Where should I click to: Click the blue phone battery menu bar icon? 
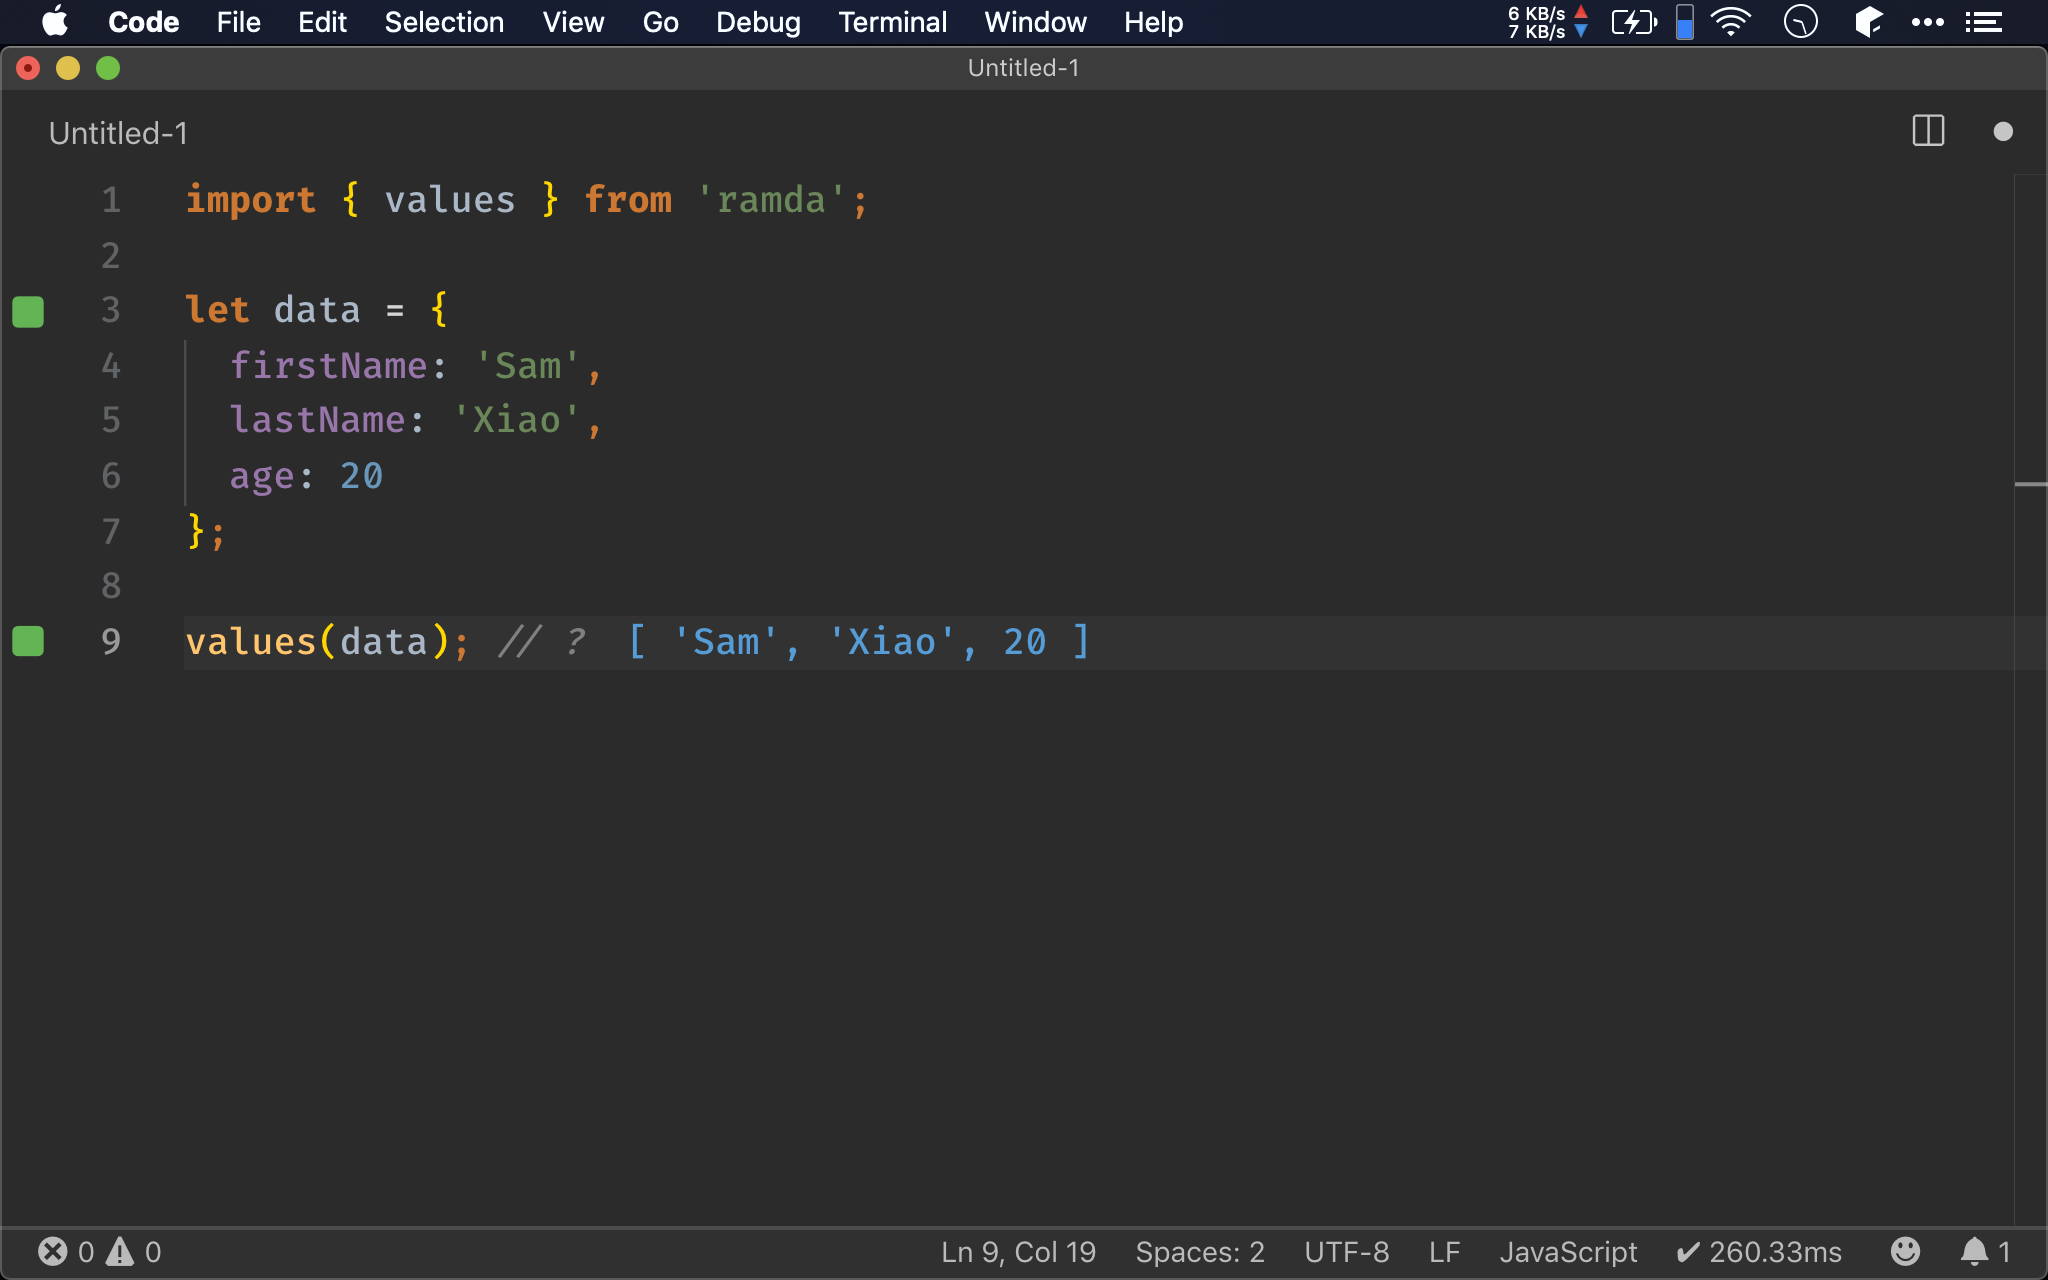(x=1685, y=22)
